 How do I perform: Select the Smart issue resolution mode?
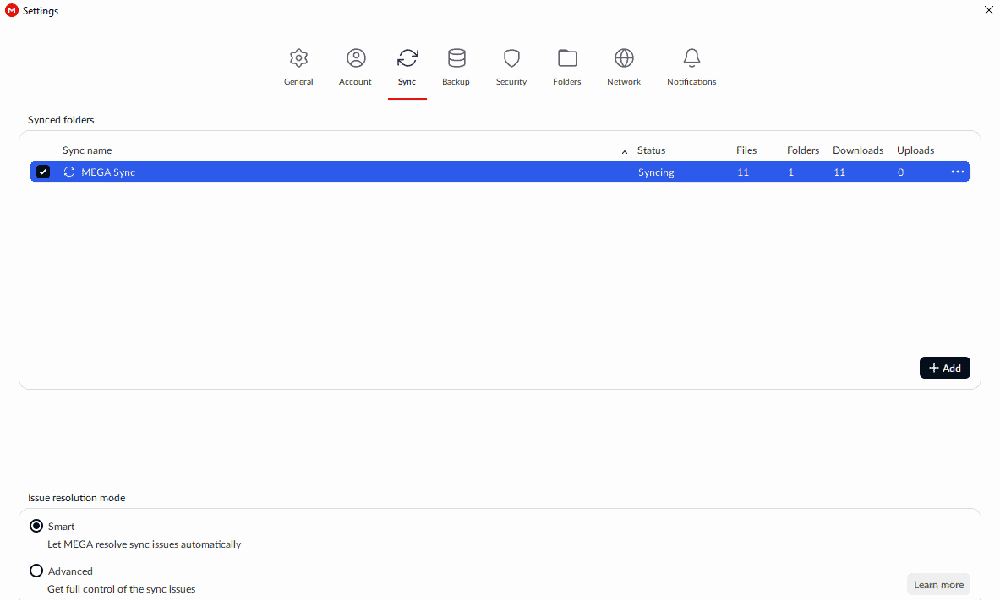coord(37,526)
